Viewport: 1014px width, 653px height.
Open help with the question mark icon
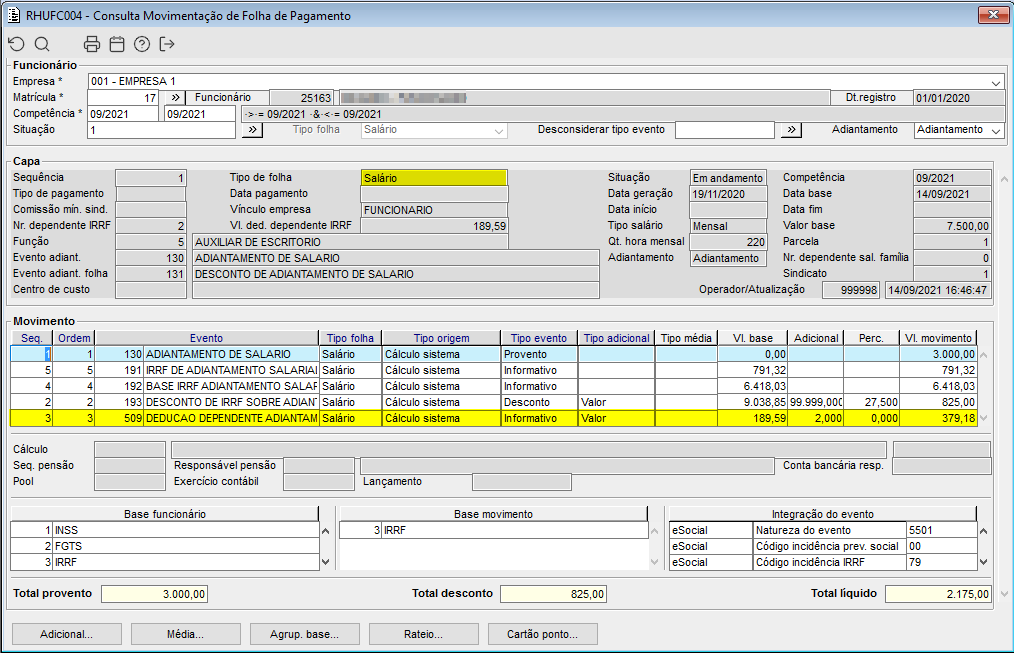(142, 44)
